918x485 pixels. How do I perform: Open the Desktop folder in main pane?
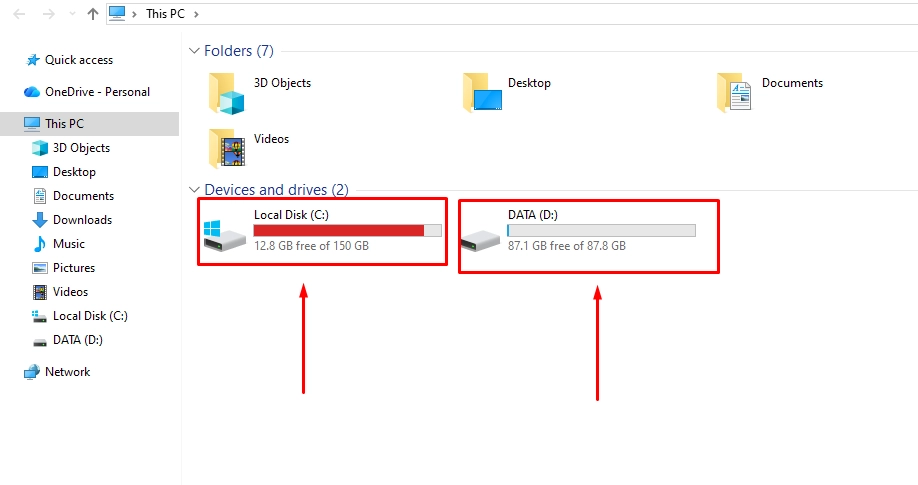coord(482,95)
